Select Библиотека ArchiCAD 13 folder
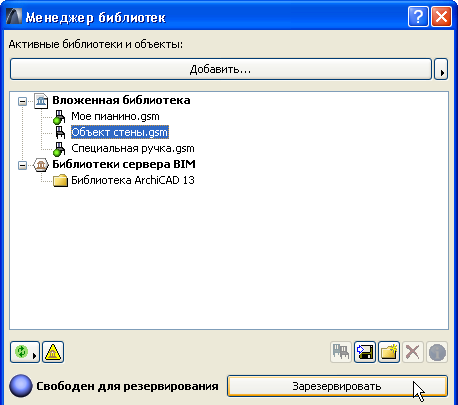 133,180
